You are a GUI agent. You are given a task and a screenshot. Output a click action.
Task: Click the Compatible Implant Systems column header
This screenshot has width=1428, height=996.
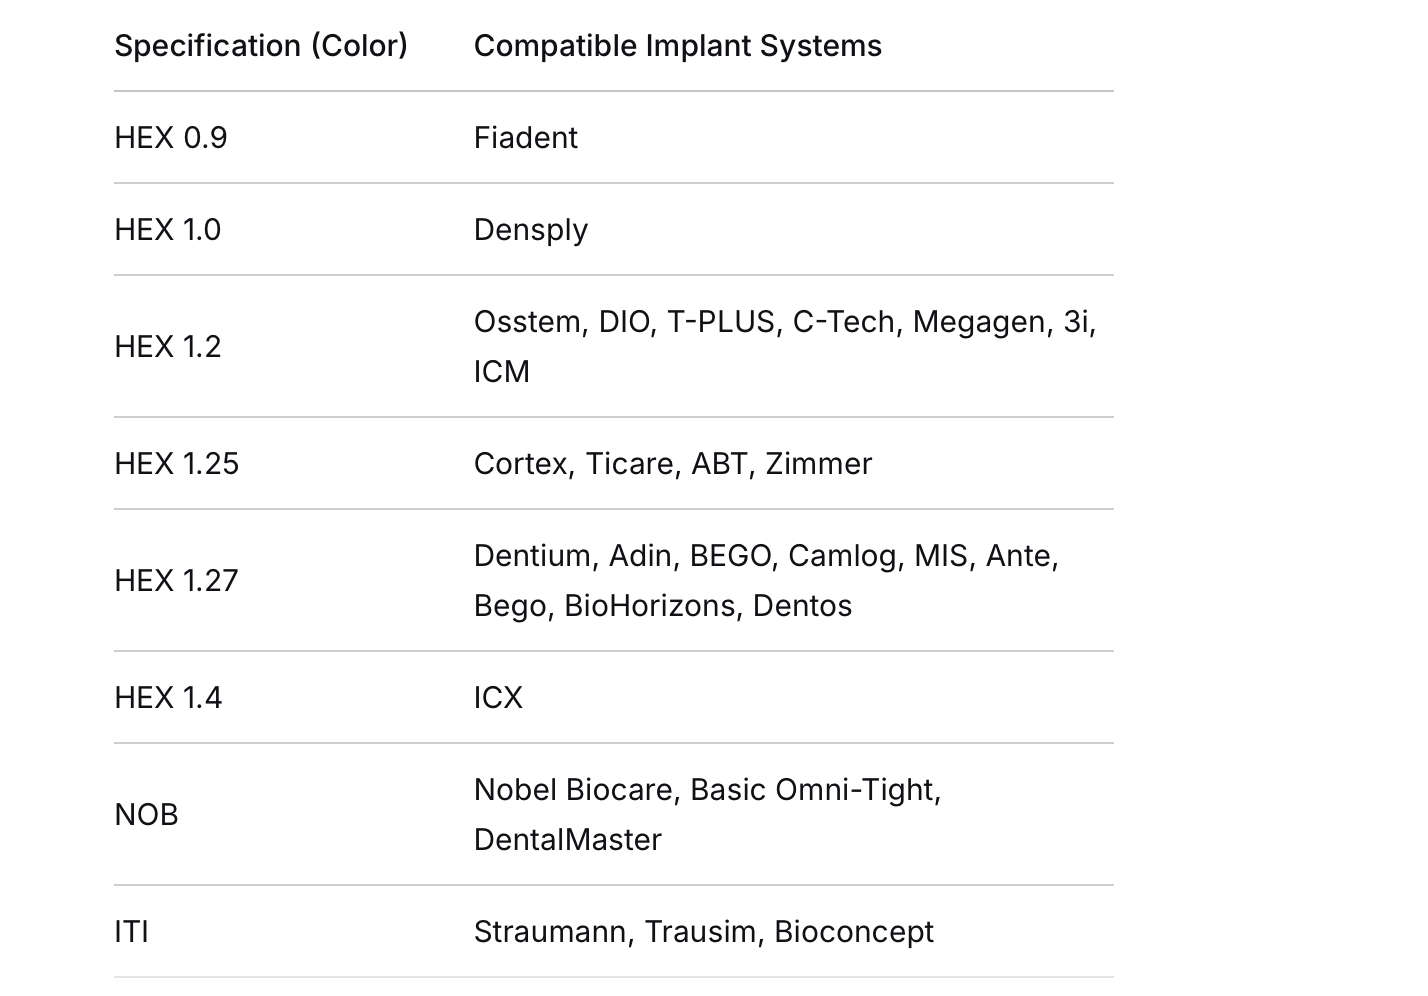tap(677, 46)
